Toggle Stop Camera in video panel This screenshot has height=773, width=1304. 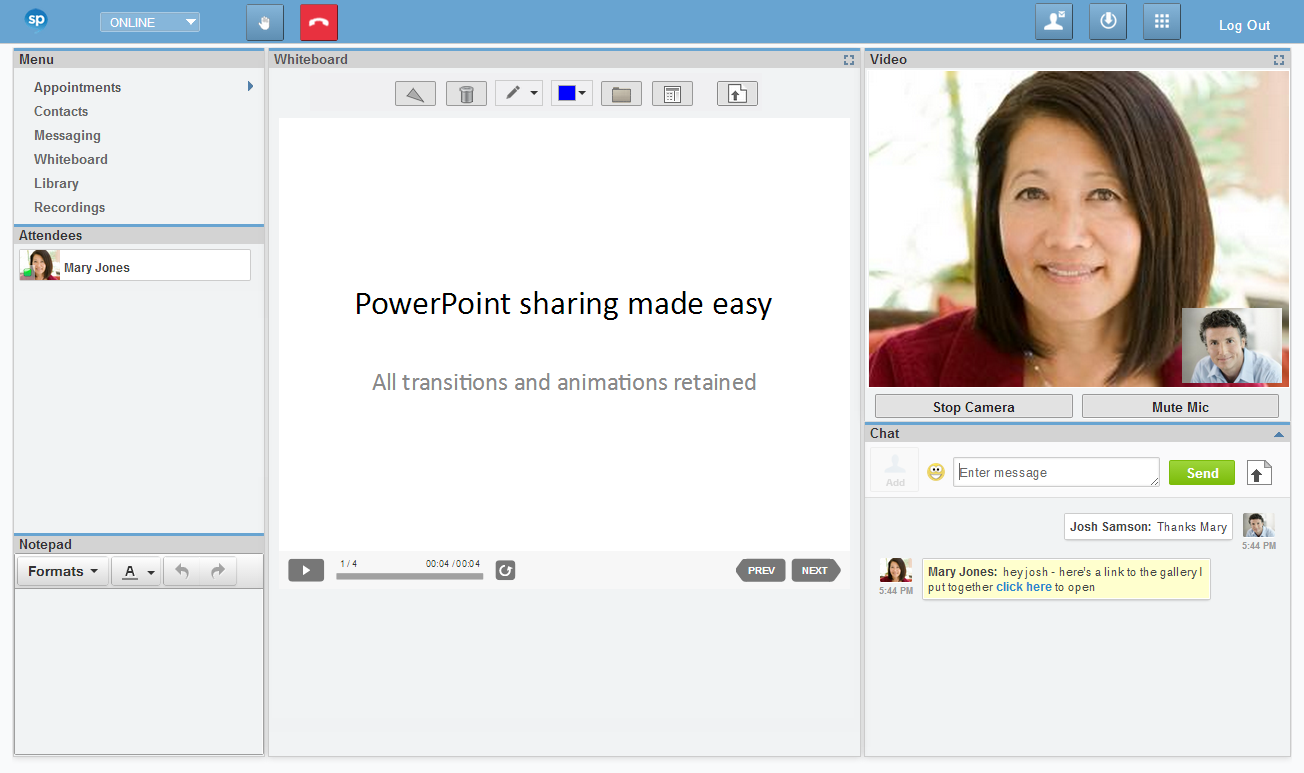(x=973, y=407)
